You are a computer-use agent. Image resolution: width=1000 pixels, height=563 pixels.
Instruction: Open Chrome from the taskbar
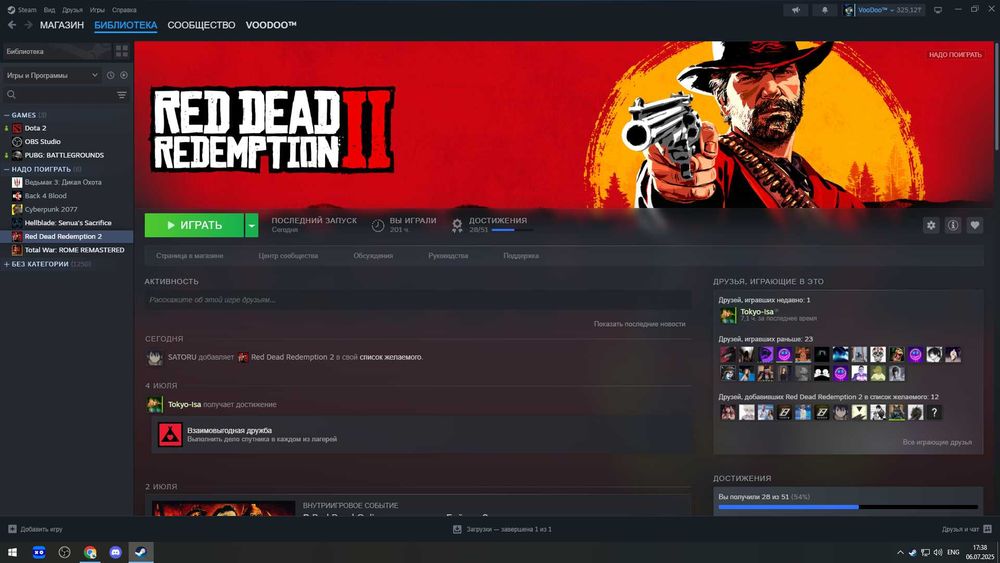pos(90,552)
